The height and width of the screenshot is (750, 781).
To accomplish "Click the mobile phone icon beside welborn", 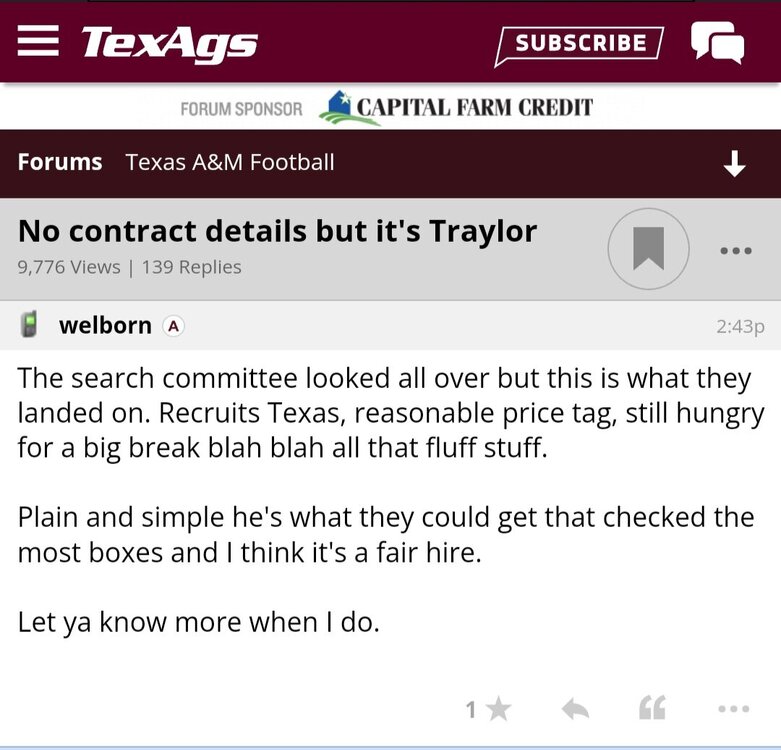I will (x=30, y=325).
